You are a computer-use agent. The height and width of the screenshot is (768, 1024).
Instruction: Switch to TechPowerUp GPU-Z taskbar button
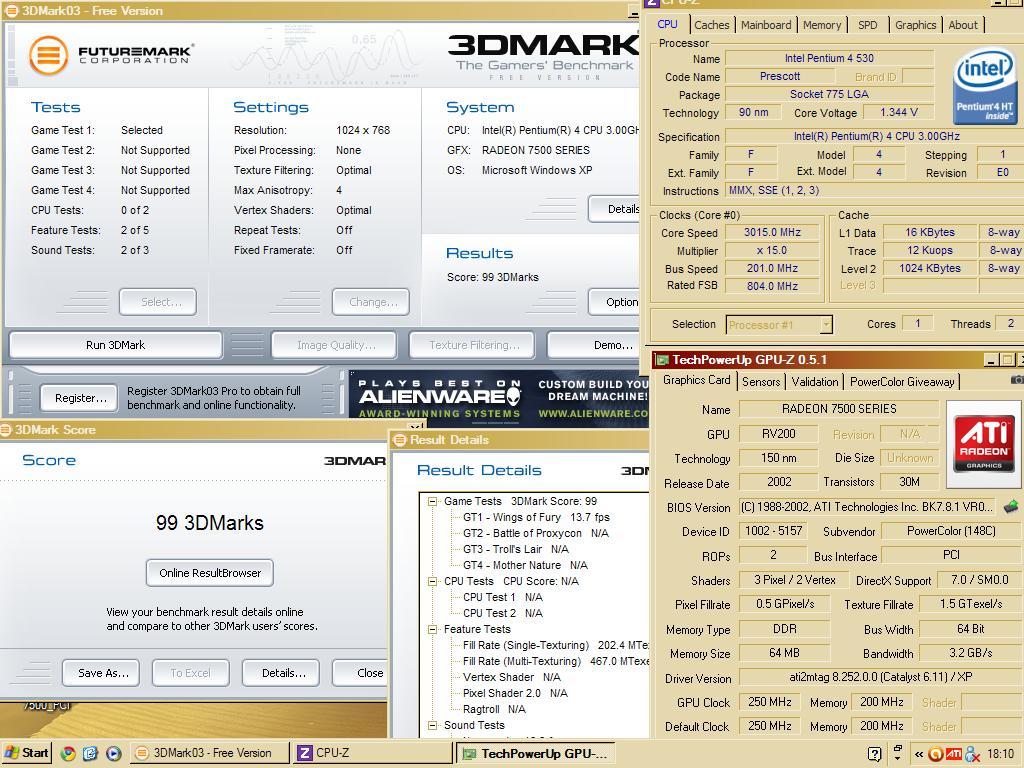click(536, 753)
